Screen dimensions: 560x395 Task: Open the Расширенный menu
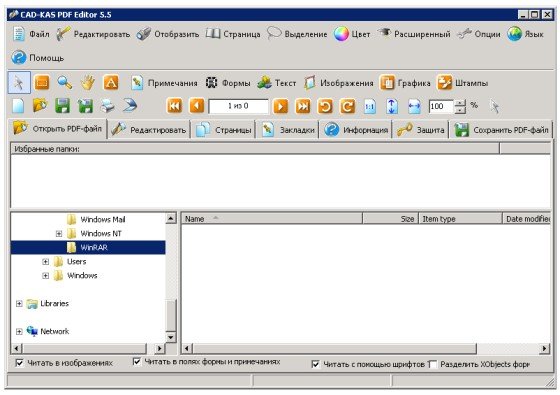click(x=414, y=34)
